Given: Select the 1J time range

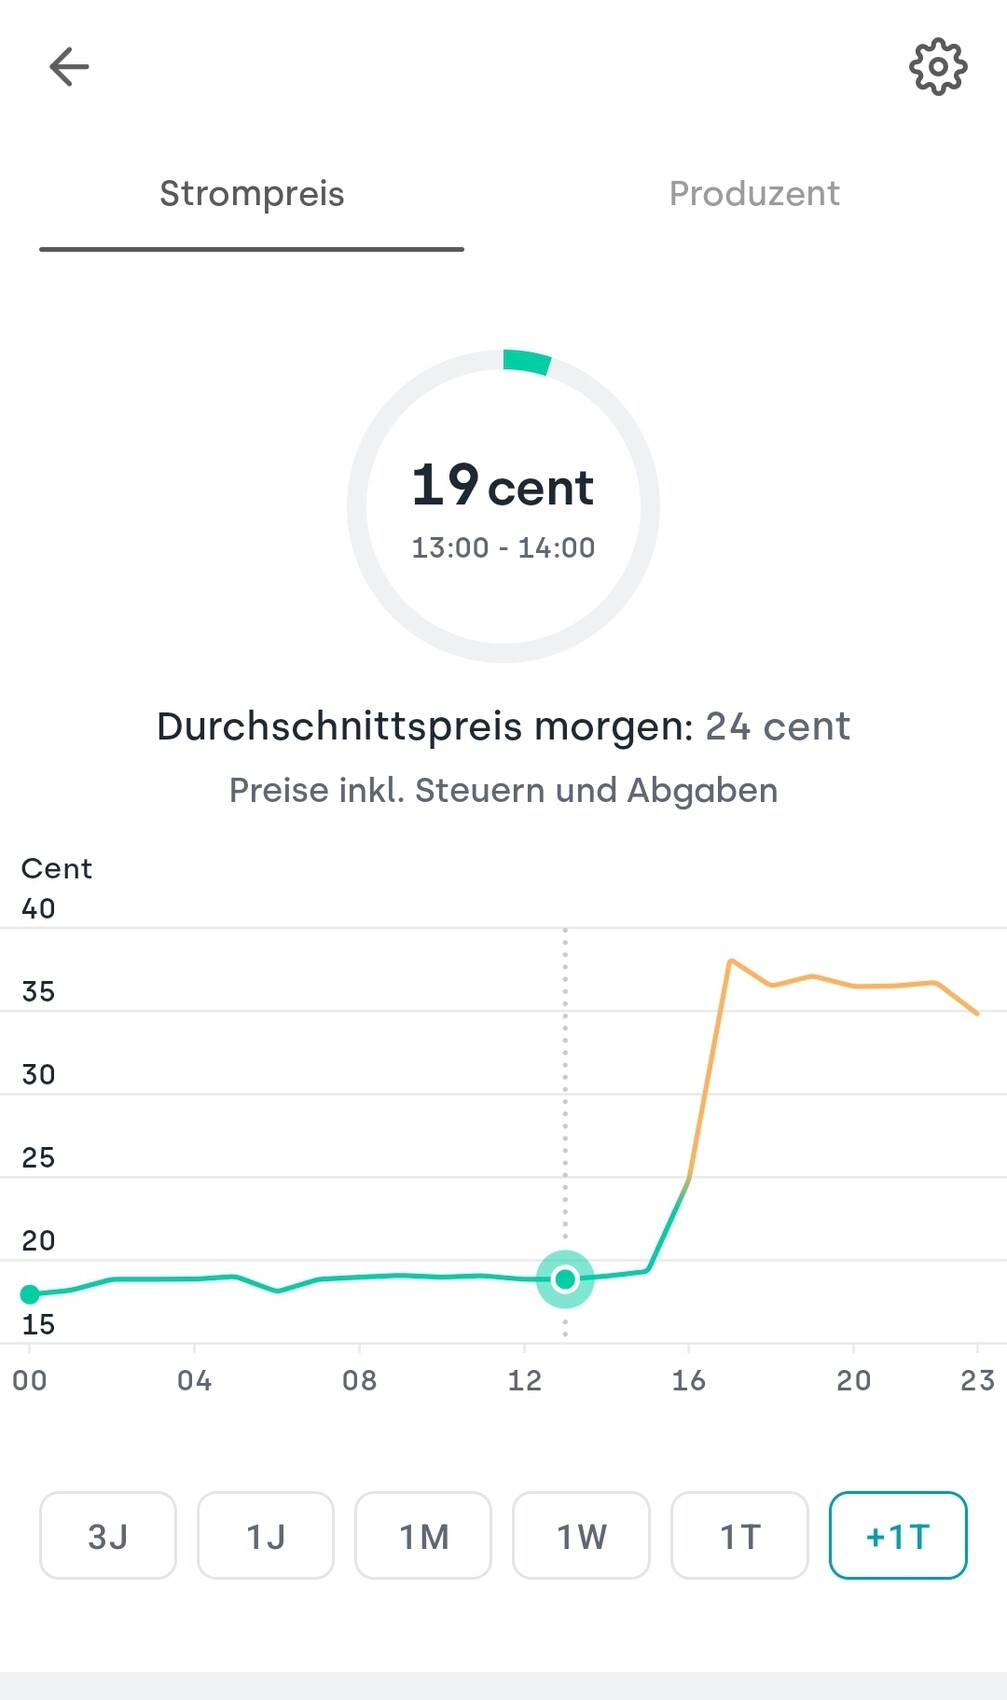Looking at the screenshot, I should [266, 1535].
